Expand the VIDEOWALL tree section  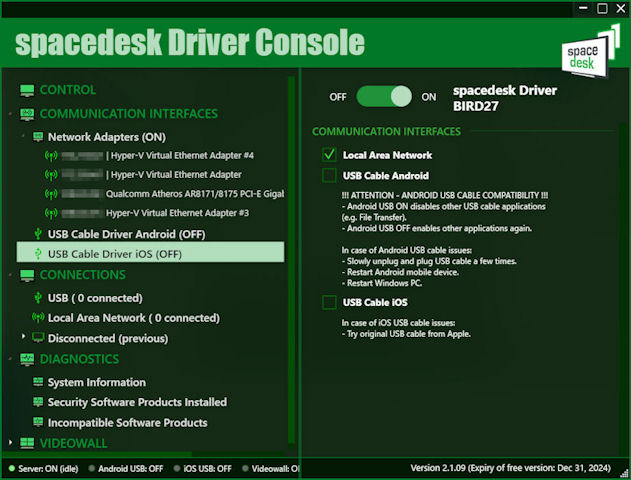[10, 442]
